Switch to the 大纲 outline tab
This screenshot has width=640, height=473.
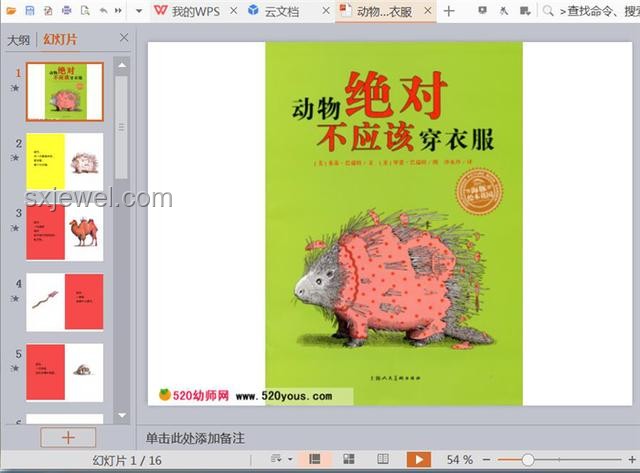click(18, 40)
